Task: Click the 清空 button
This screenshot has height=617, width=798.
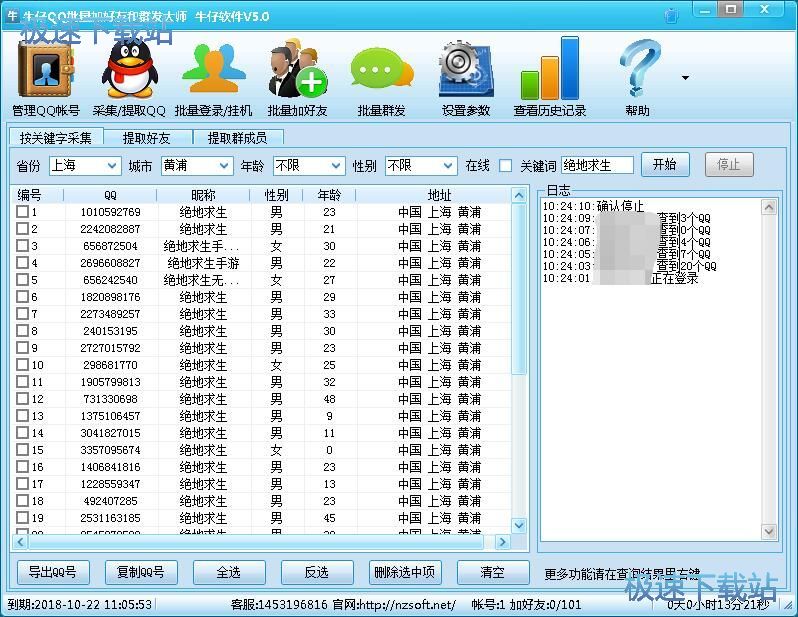Action: pyautogui.click(x=493, y=573)
